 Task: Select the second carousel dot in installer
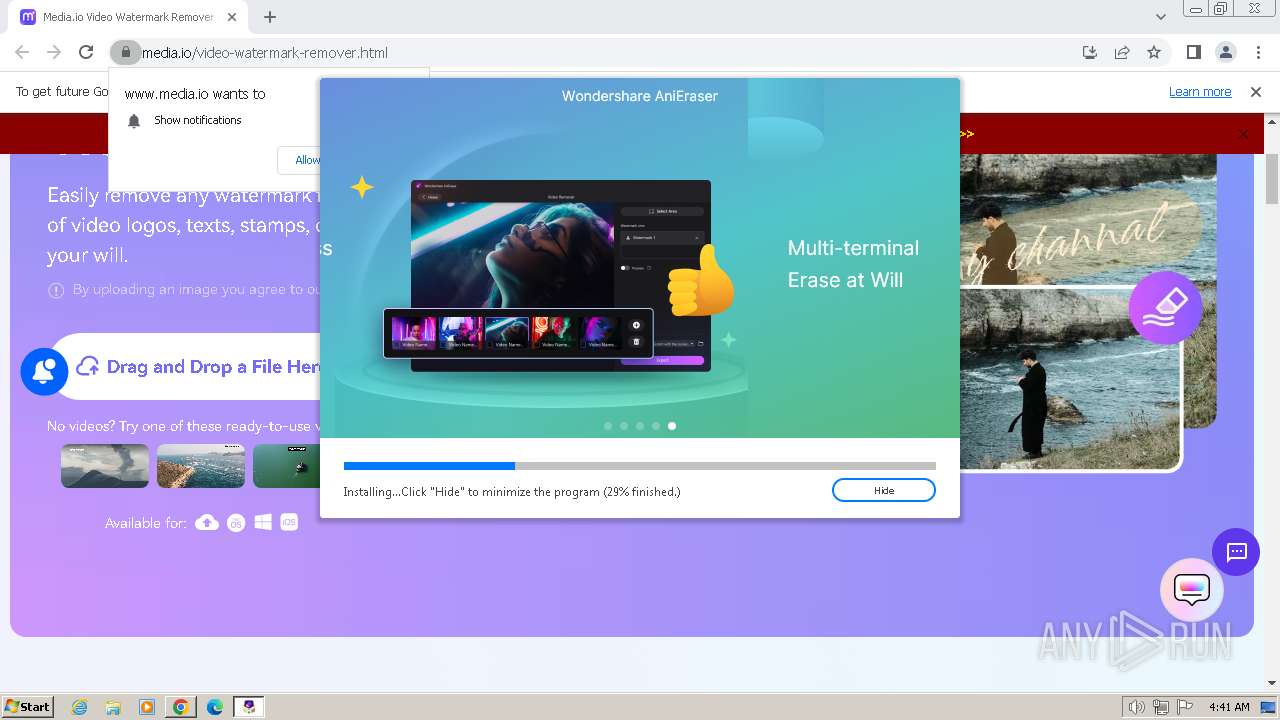pos(624,426)
